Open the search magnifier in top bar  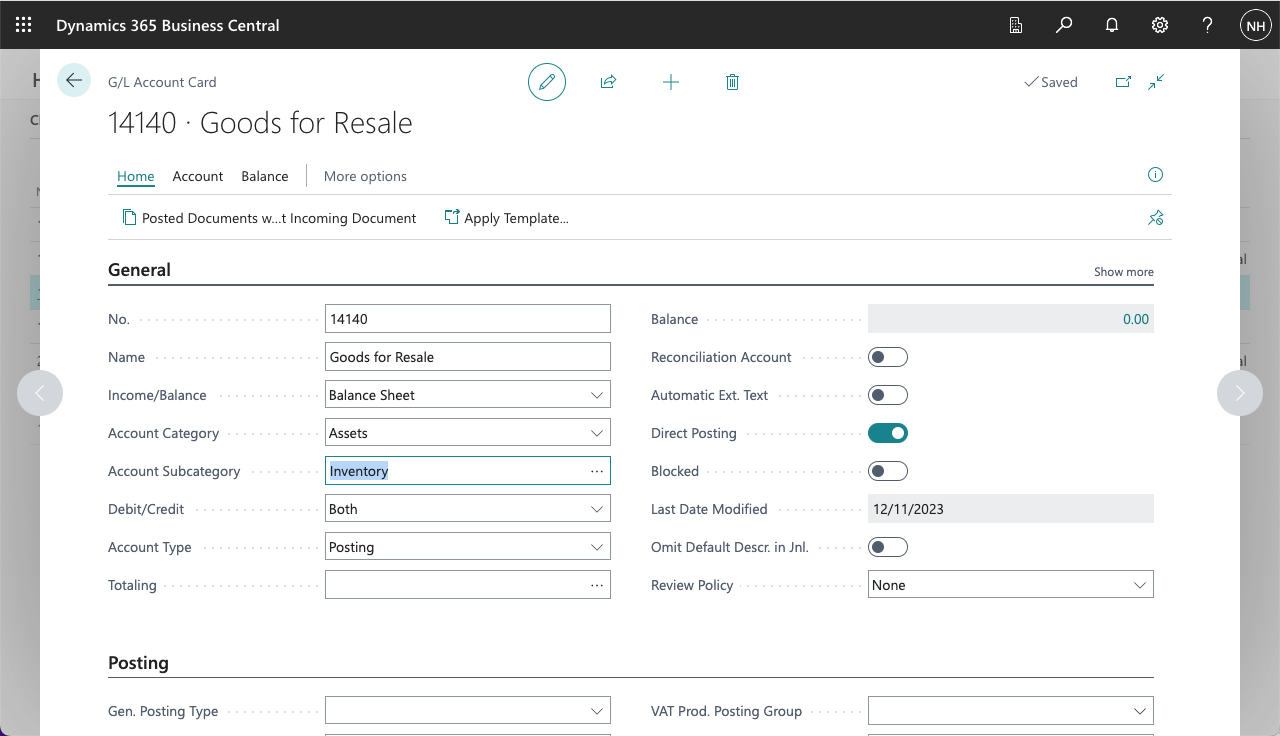click(x=1064, y=25)
